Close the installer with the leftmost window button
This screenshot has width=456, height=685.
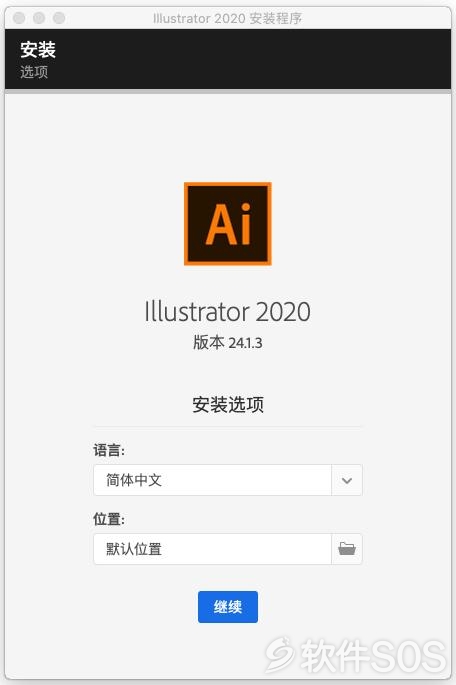point(19,18)
